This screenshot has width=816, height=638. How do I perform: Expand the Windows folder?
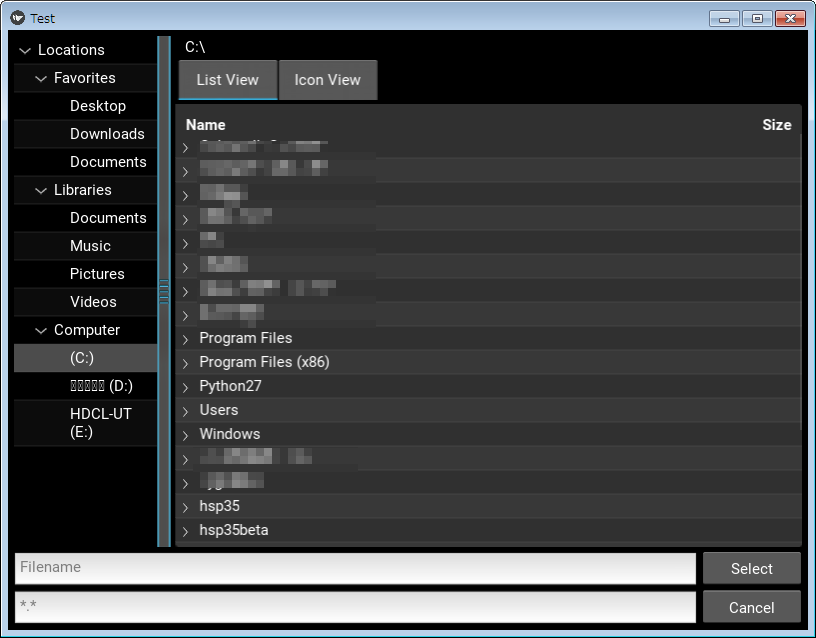pyautogui.click(x=185, y=434)
